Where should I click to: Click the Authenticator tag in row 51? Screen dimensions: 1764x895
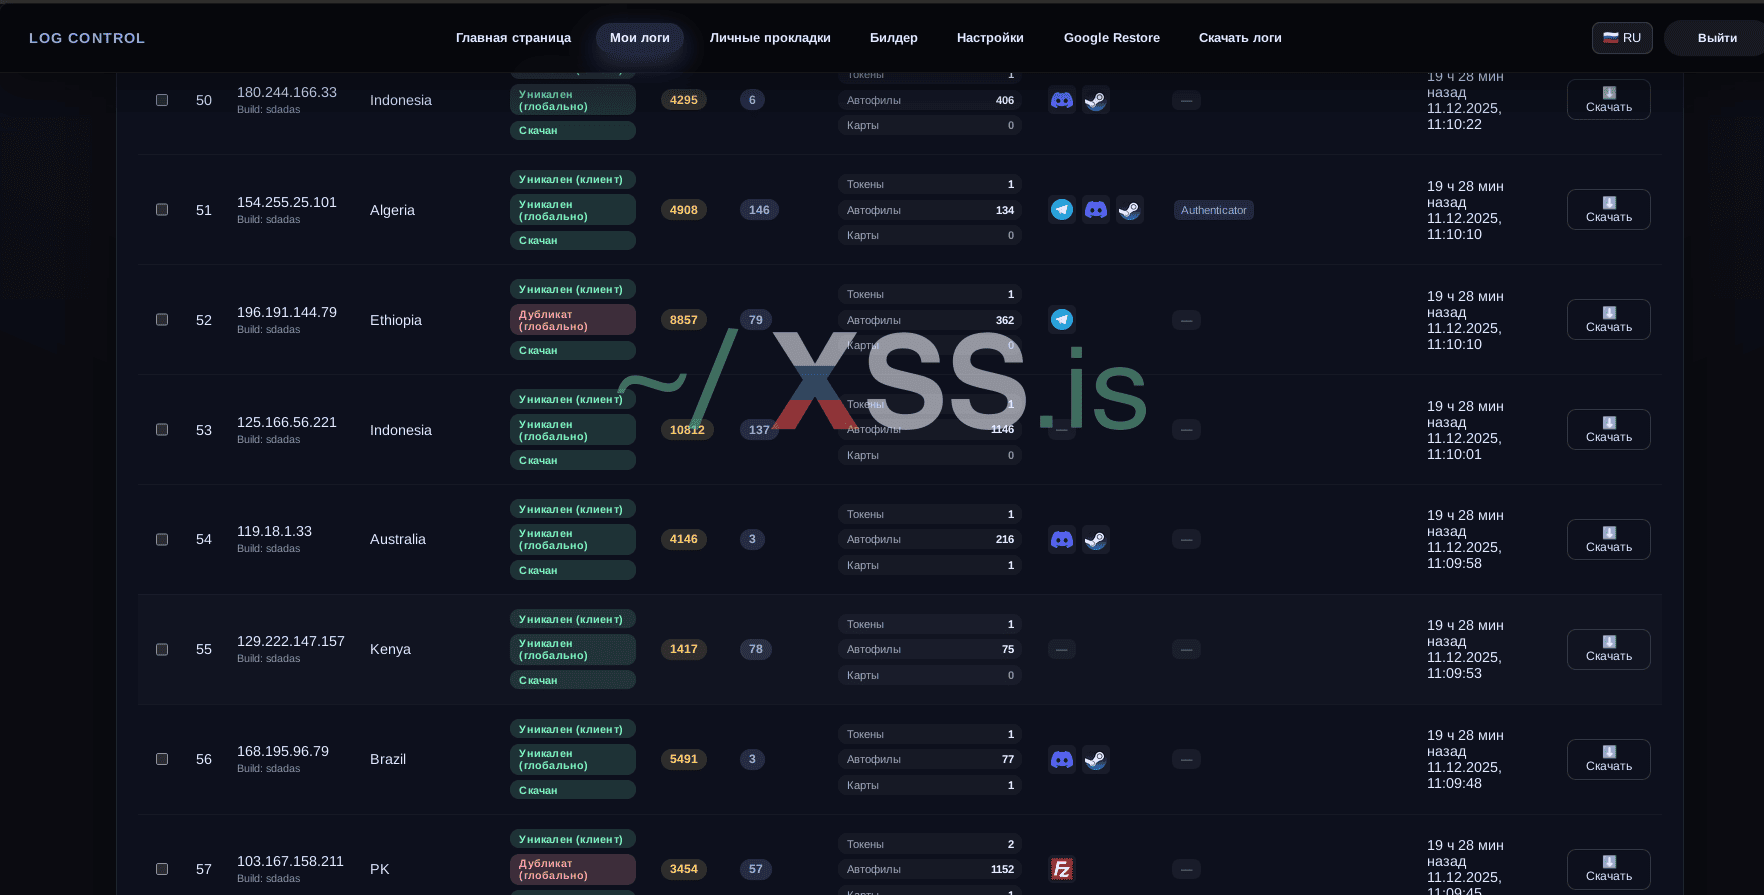click(1214, 210)
